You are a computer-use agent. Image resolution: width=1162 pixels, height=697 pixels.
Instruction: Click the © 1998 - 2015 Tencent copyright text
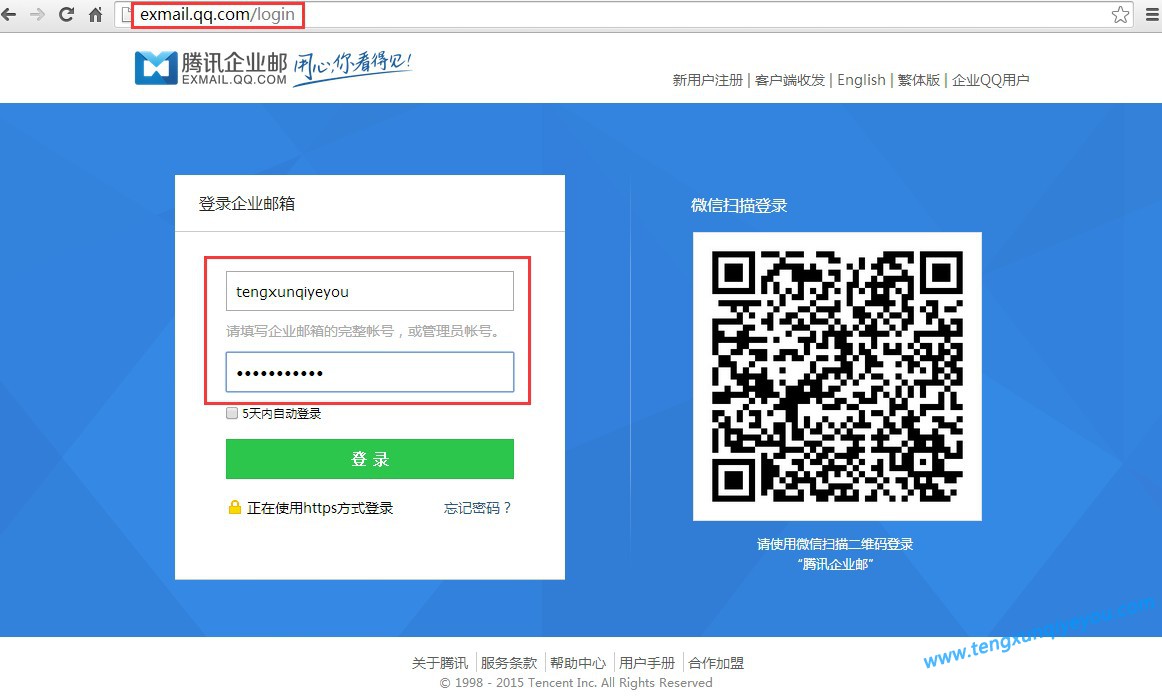pos(576,683)
